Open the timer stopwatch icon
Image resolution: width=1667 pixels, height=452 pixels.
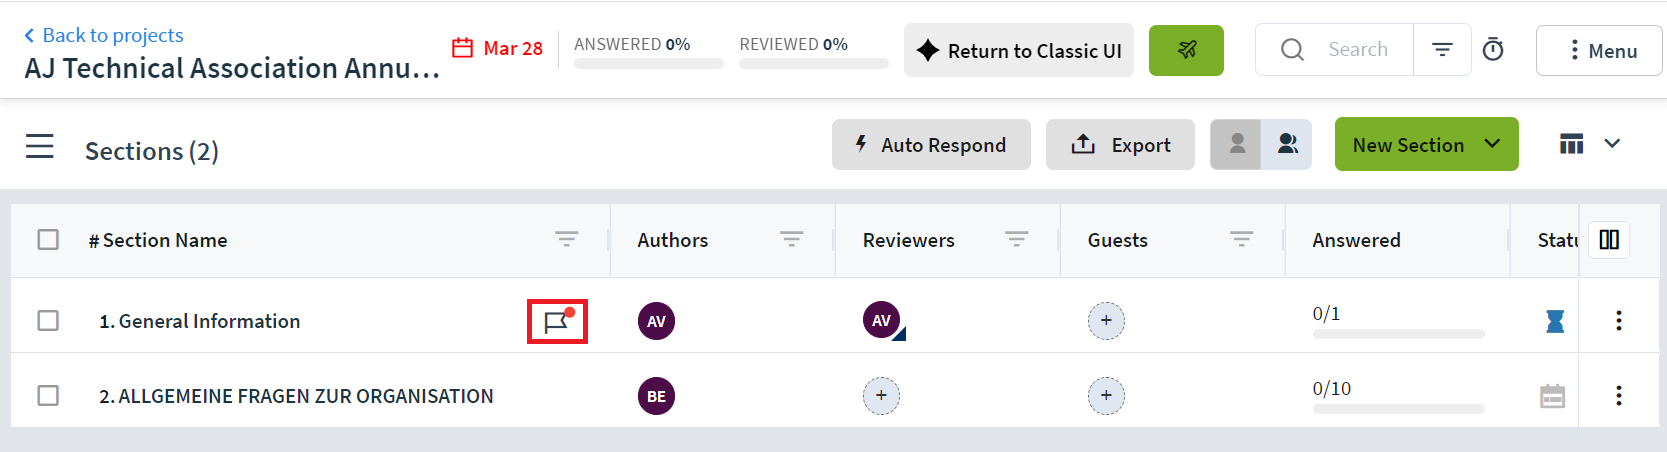pyautogui.click(x=1493, y=49)
